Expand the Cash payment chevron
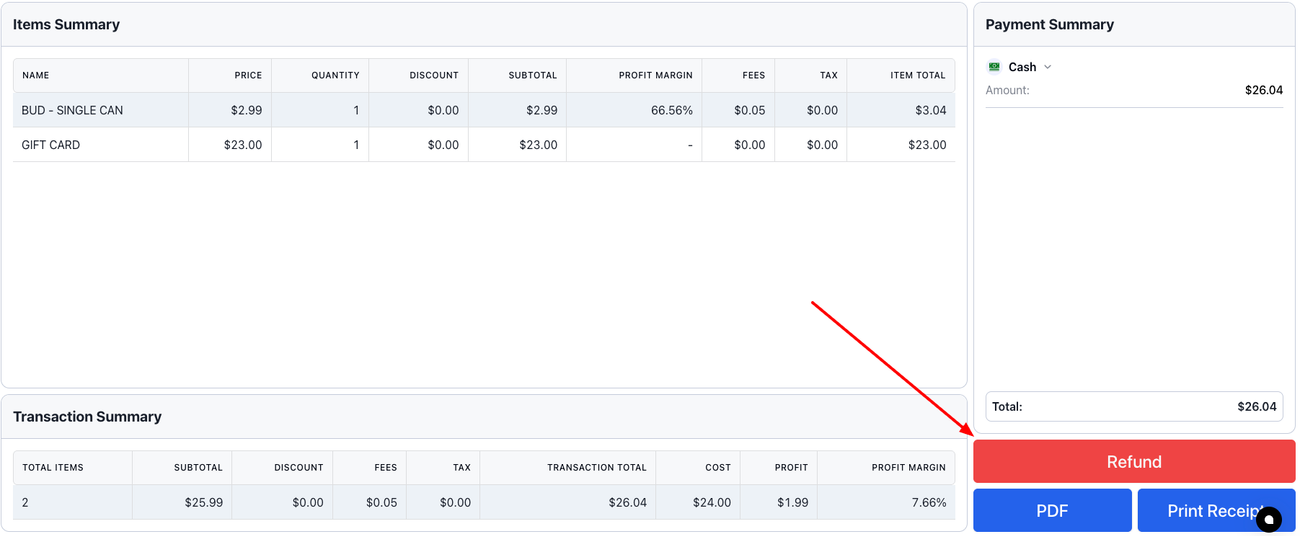The height and width of the screenshot is (536, 1300). pos(1048,67)
